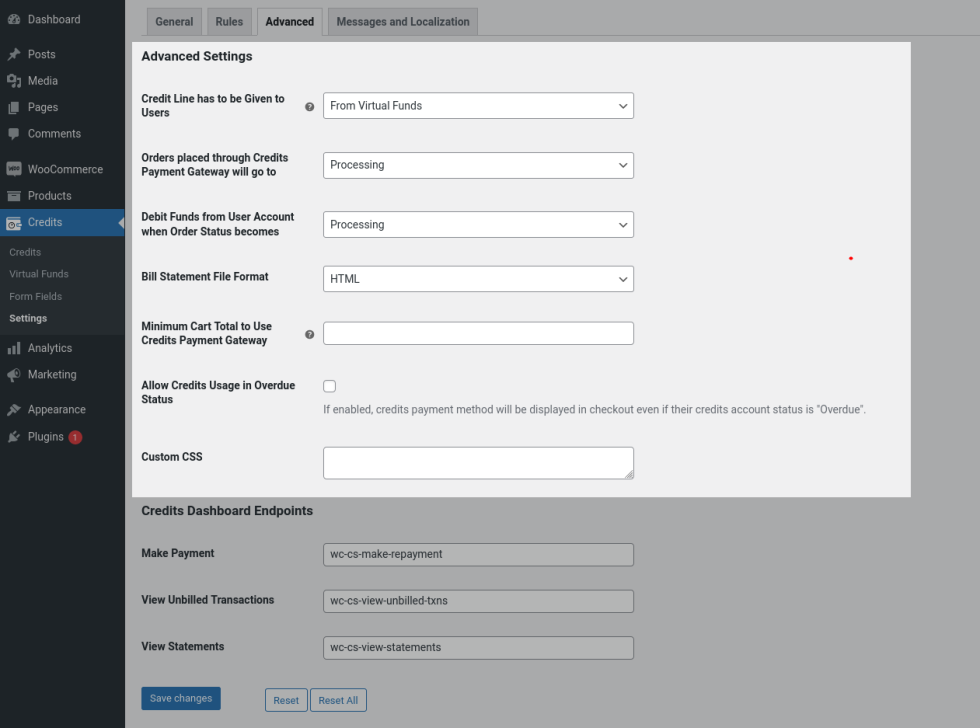
Task: Click the WooCommerce logo icon in sidebar
Action: [14, 170]
